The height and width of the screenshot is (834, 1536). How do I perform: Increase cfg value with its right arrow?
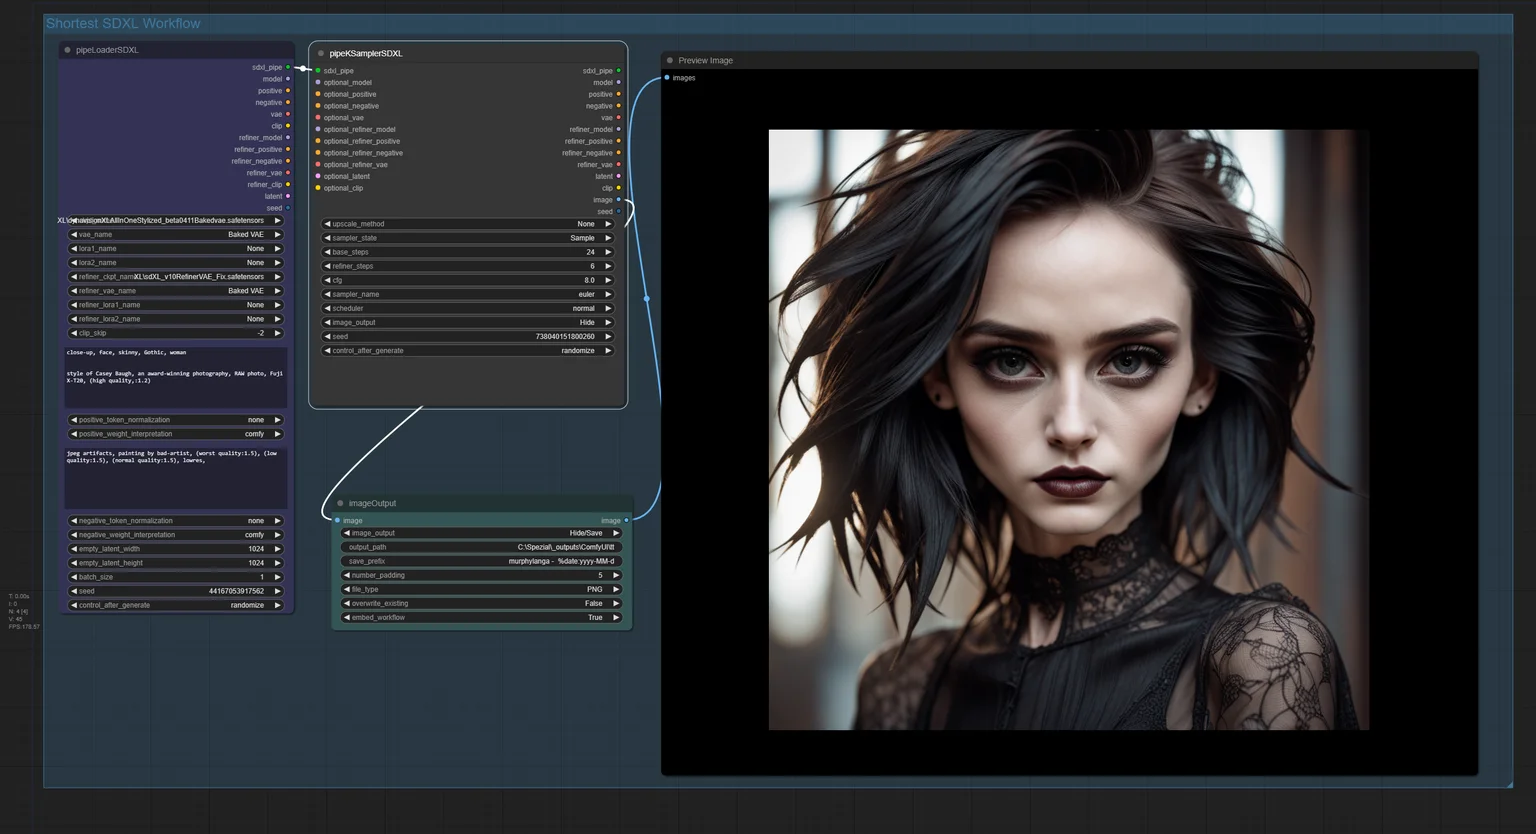coord(608,280)
